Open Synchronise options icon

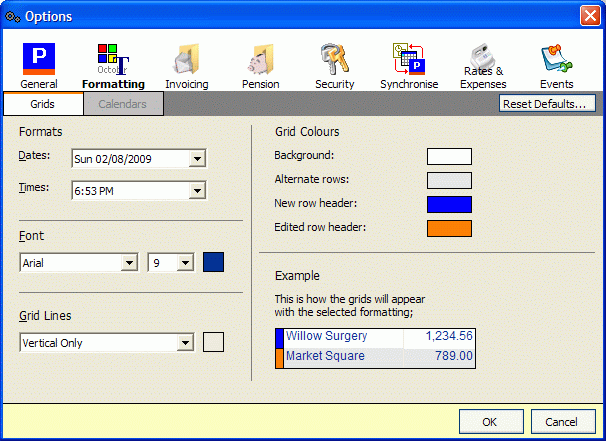click(x=409, y=59)
